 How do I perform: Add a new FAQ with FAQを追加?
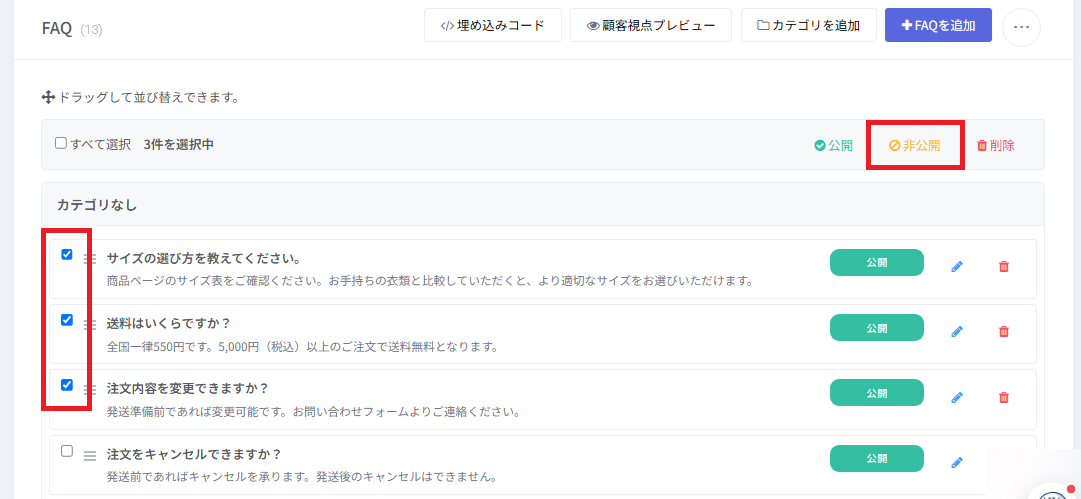938,26
